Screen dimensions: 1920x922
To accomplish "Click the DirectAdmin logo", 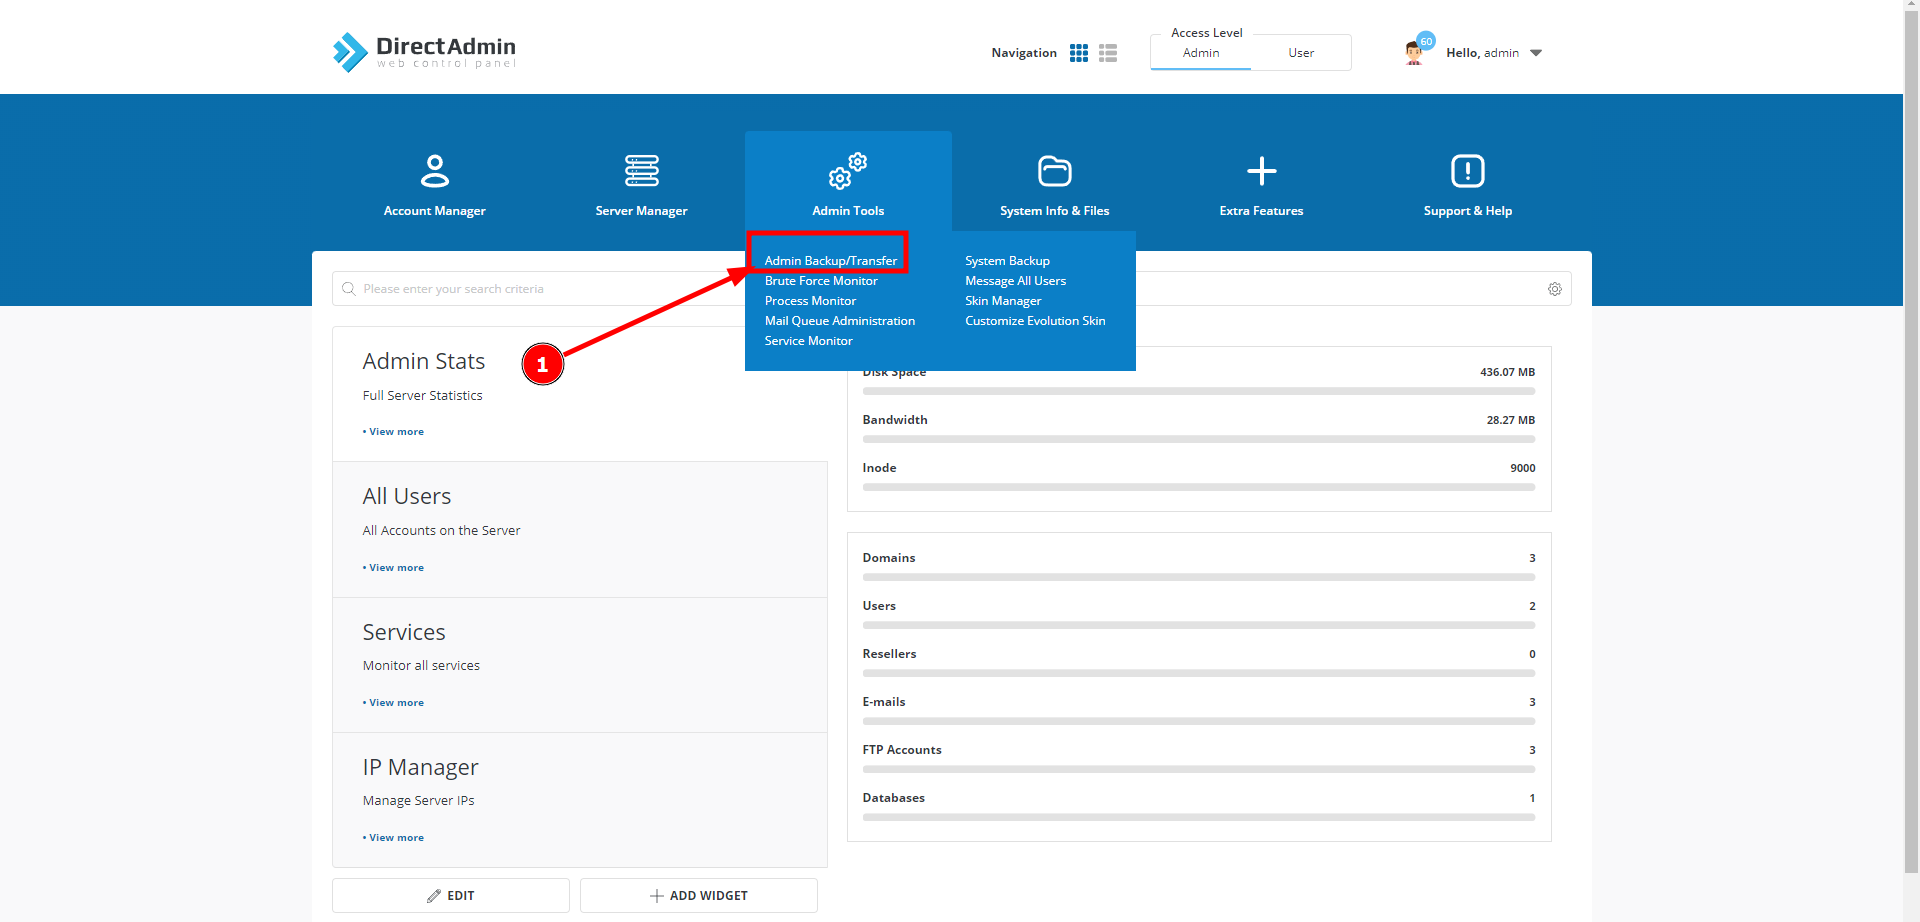I will pyautogui.click(x=424, y=52).
